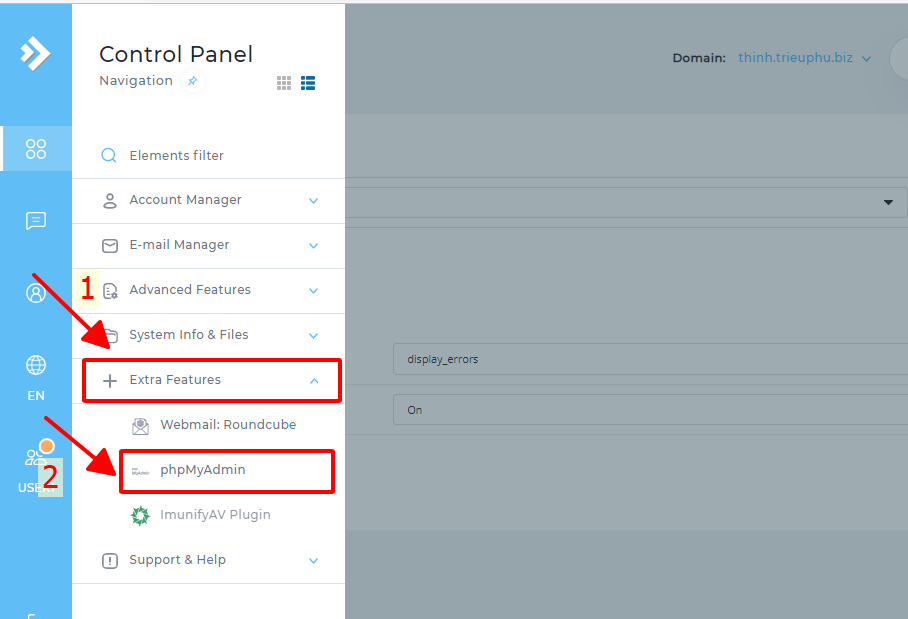The height and width of the screenshot is (619, 908).
Task: Expand the E-mail Manager section chevron
Action: pos(313,246)
